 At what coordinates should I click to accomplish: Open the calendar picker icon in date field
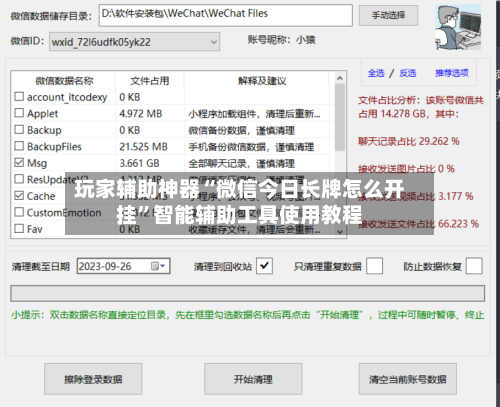[158, 266]
